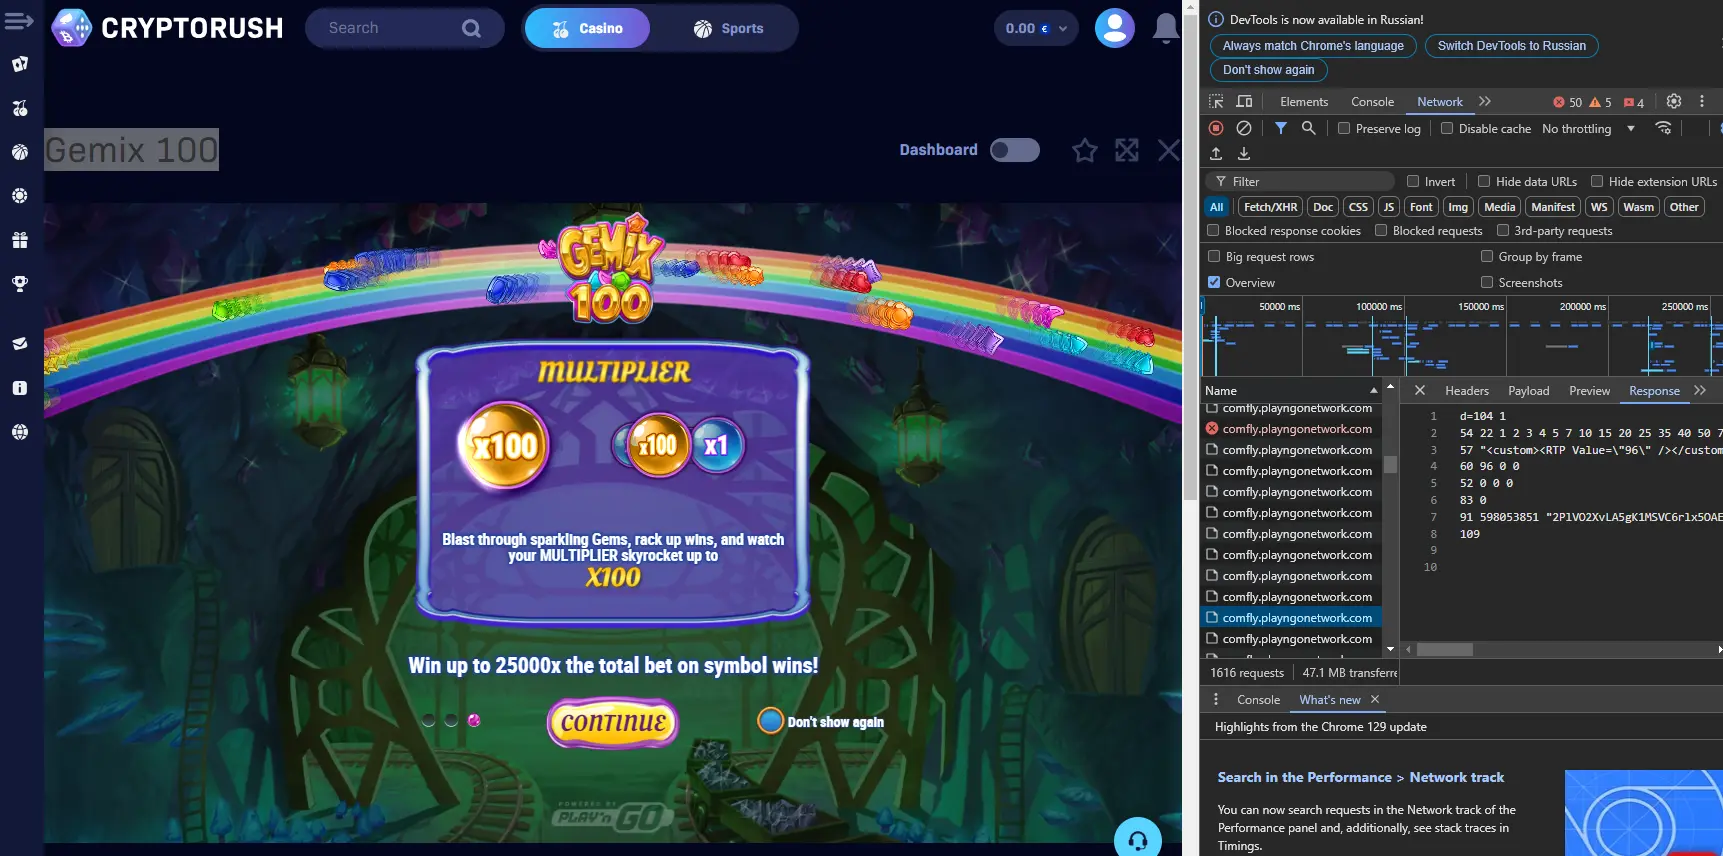Toggle the network filter funnel icon

pos(1280,128)
